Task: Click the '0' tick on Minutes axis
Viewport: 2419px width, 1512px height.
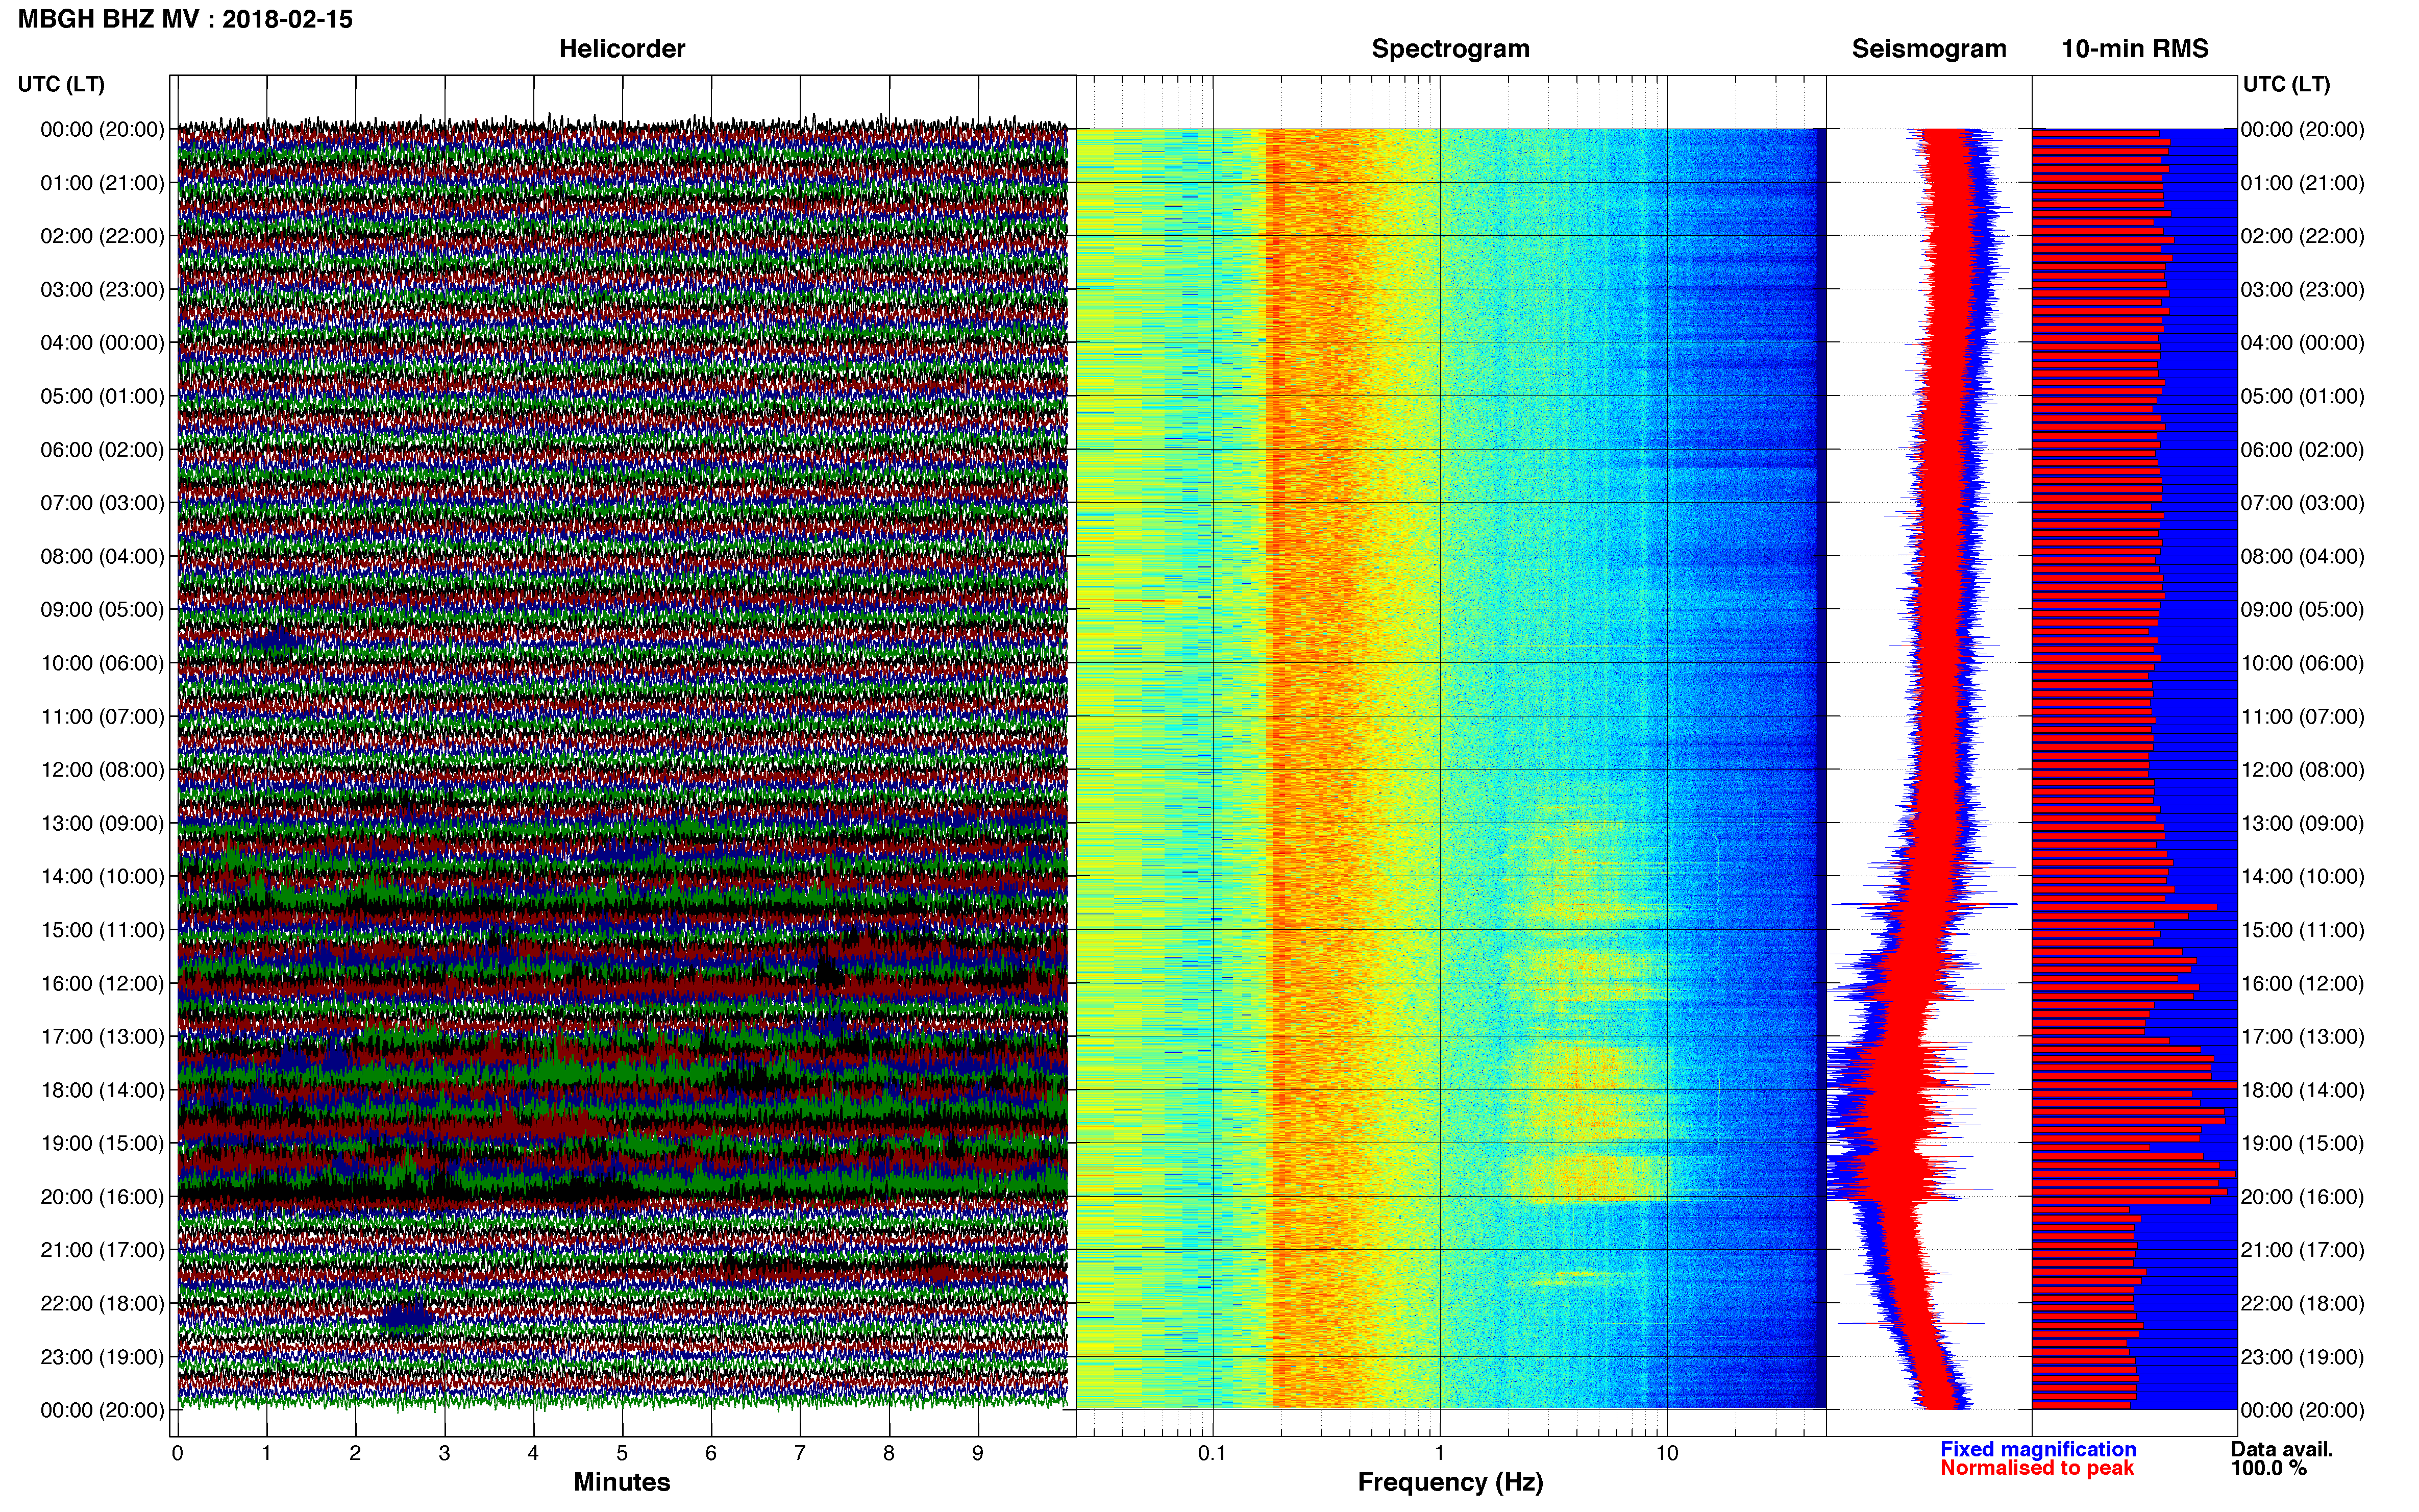Action: point(177,1453)
